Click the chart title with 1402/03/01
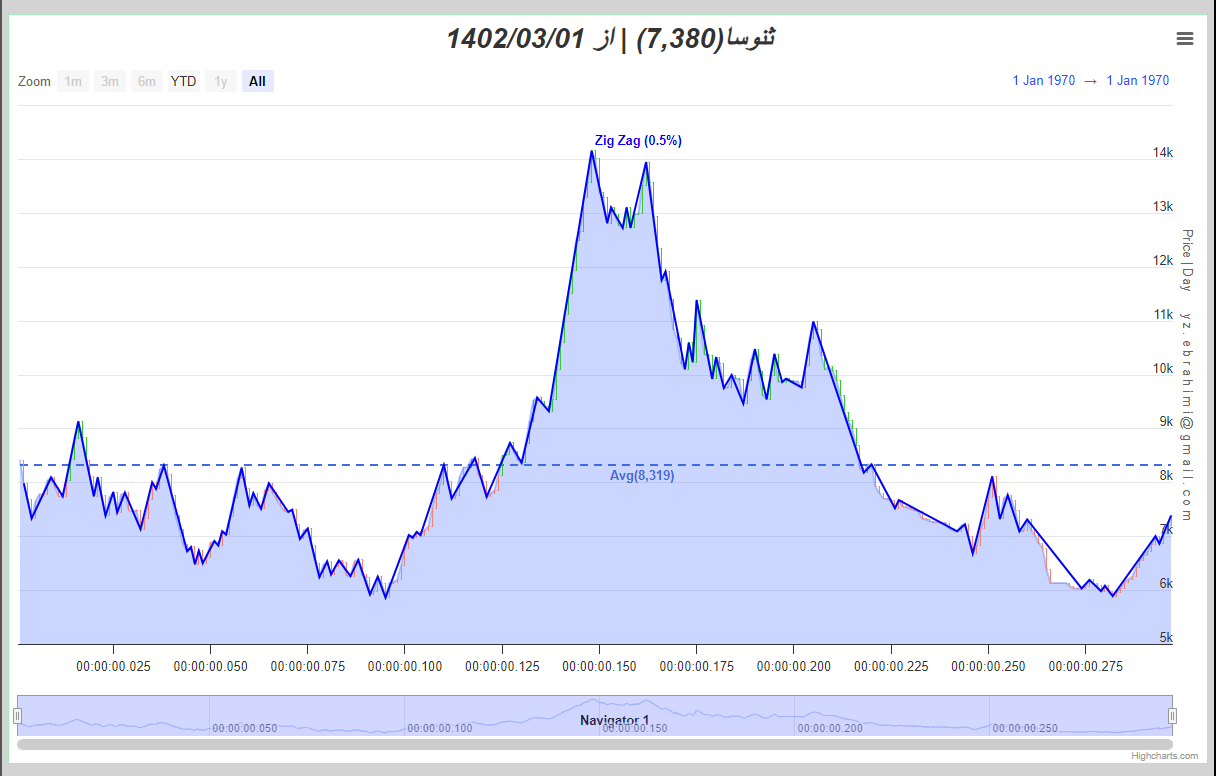Viewport: 1216px width, 779px height. (611, 39)
